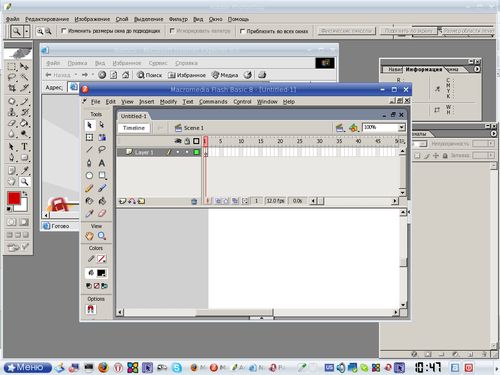The width and height of the screenshot is (500, 375).
Task: Click the Timeline button
Action: pyautogui.click(x=134, y=128)
